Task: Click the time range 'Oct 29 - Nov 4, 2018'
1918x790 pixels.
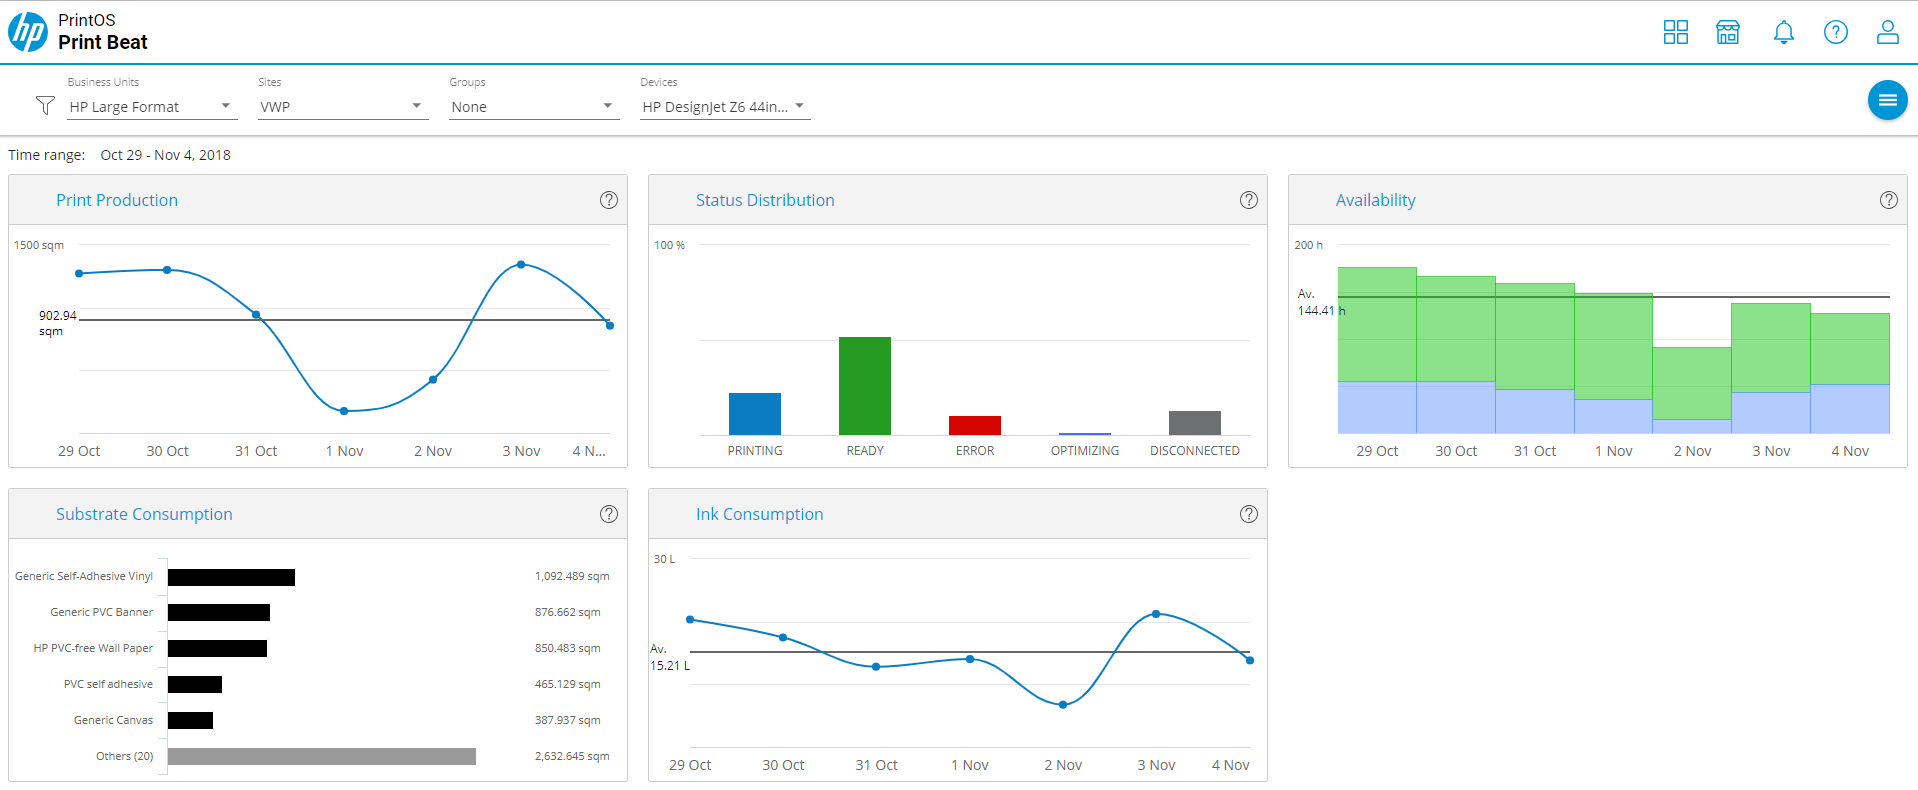Action: pos(165,155)
